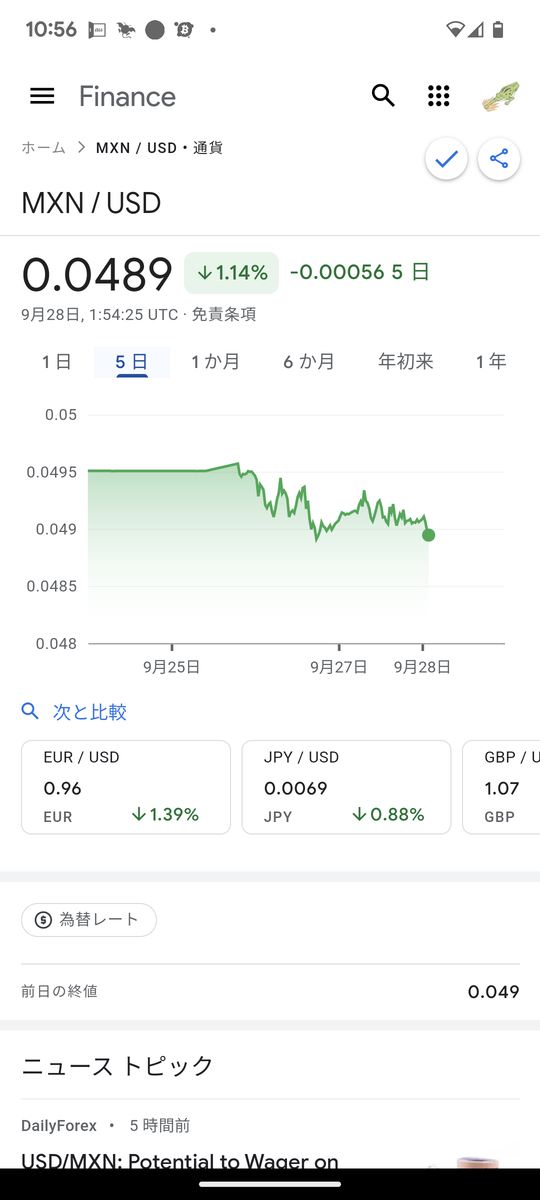The image size is (540, 1200).
Task: Tap the search magnifier icon
Action: click(x=383, y=96)
